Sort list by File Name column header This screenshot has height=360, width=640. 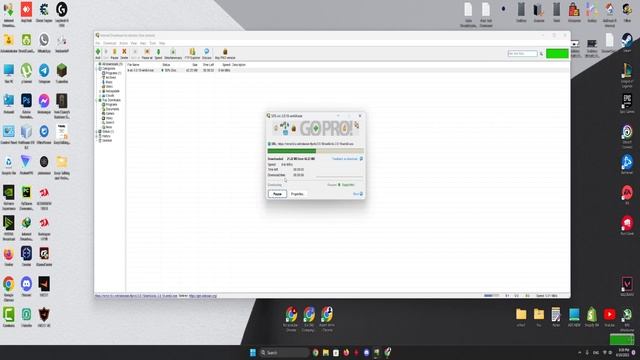tap(133, 64)
